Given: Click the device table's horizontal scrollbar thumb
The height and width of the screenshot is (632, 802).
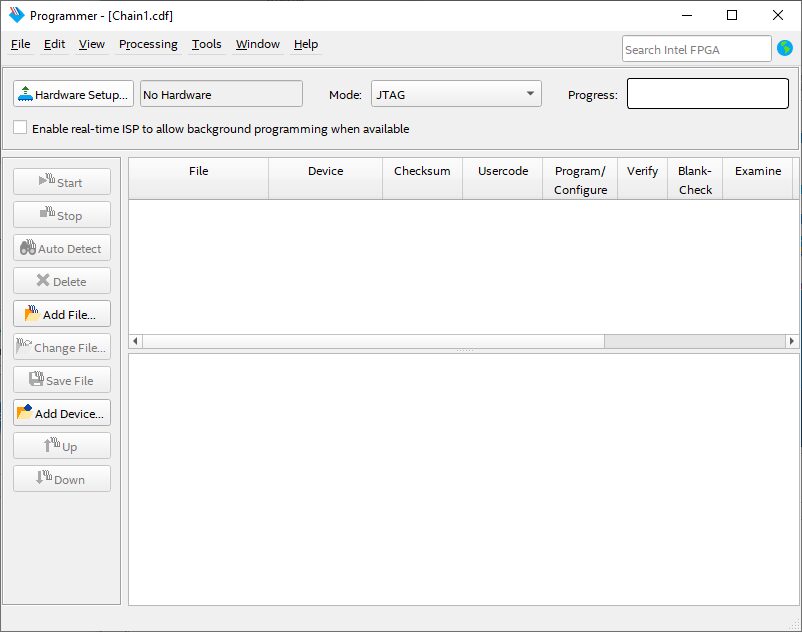Looking at the screenshot, I should pyautogui.click(x=373, y=341).
